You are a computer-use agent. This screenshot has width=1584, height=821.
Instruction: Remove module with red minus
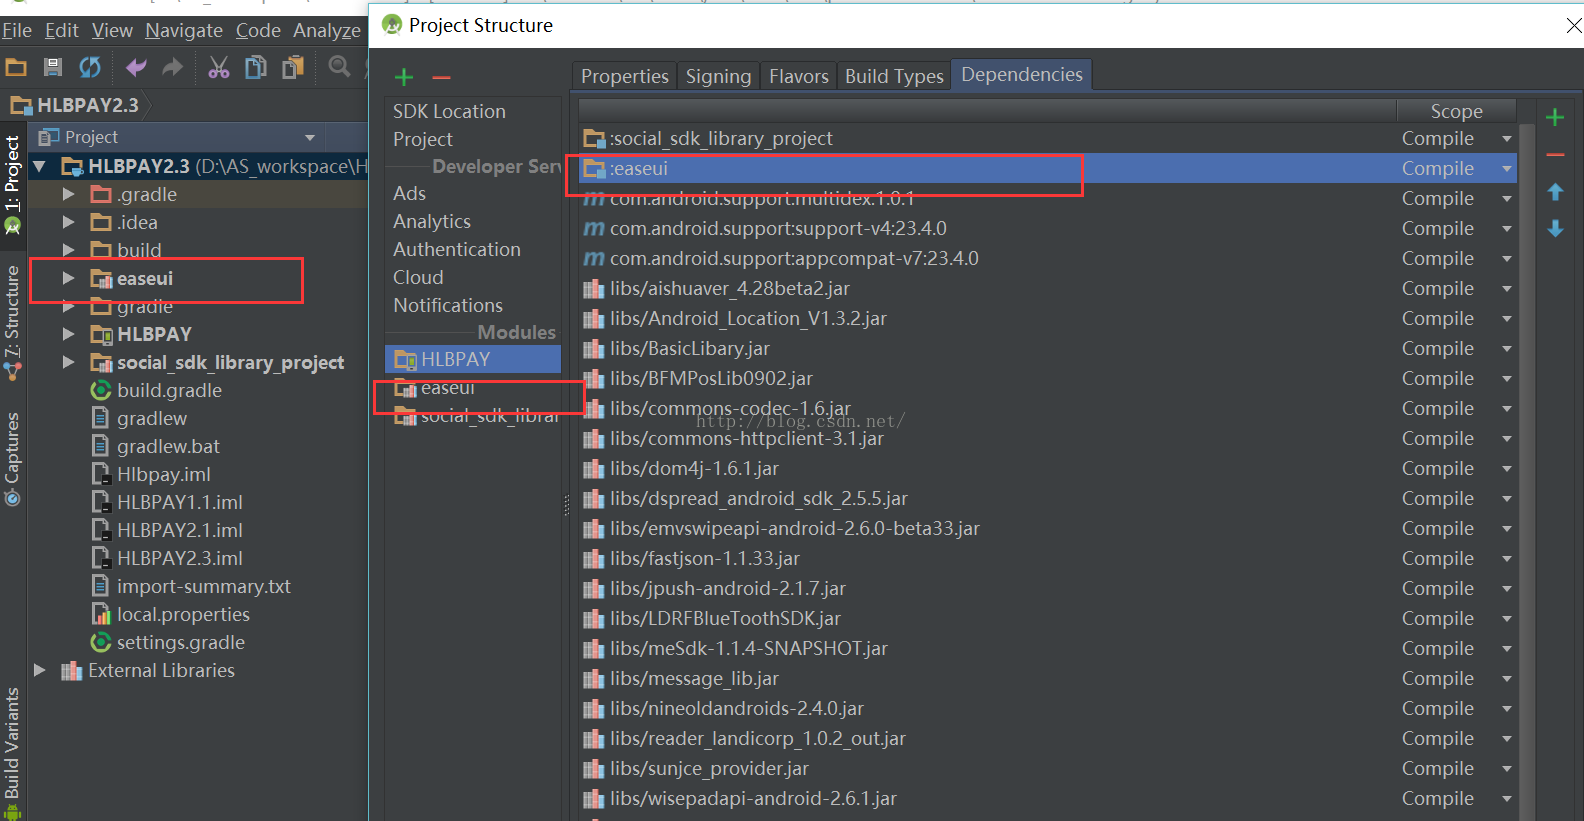coord(441,77)
